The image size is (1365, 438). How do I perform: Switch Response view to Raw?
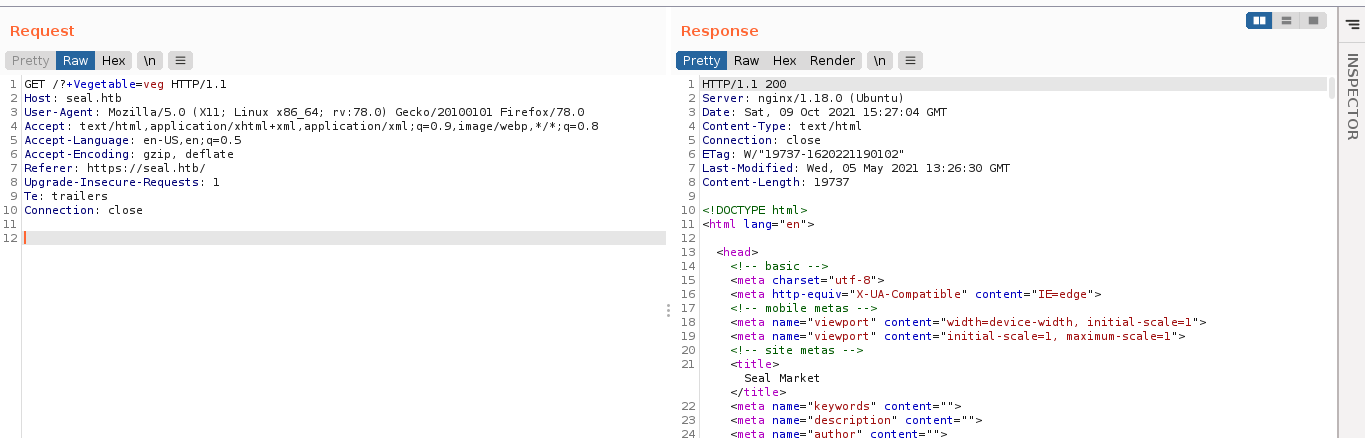click(746, 61)
